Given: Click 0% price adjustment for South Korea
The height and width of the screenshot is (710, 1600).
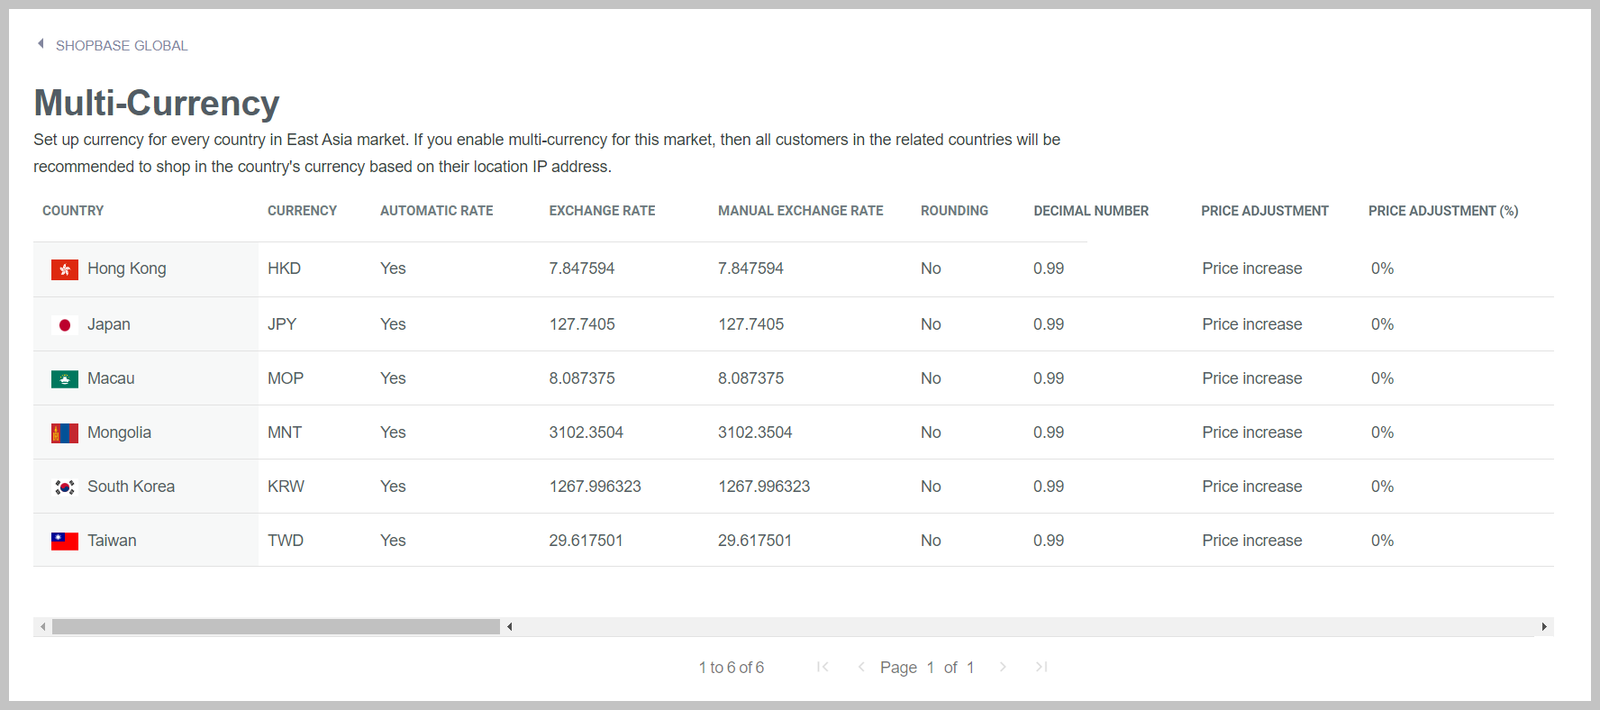Looking at the screenshot, I should tap(1382, 486).
